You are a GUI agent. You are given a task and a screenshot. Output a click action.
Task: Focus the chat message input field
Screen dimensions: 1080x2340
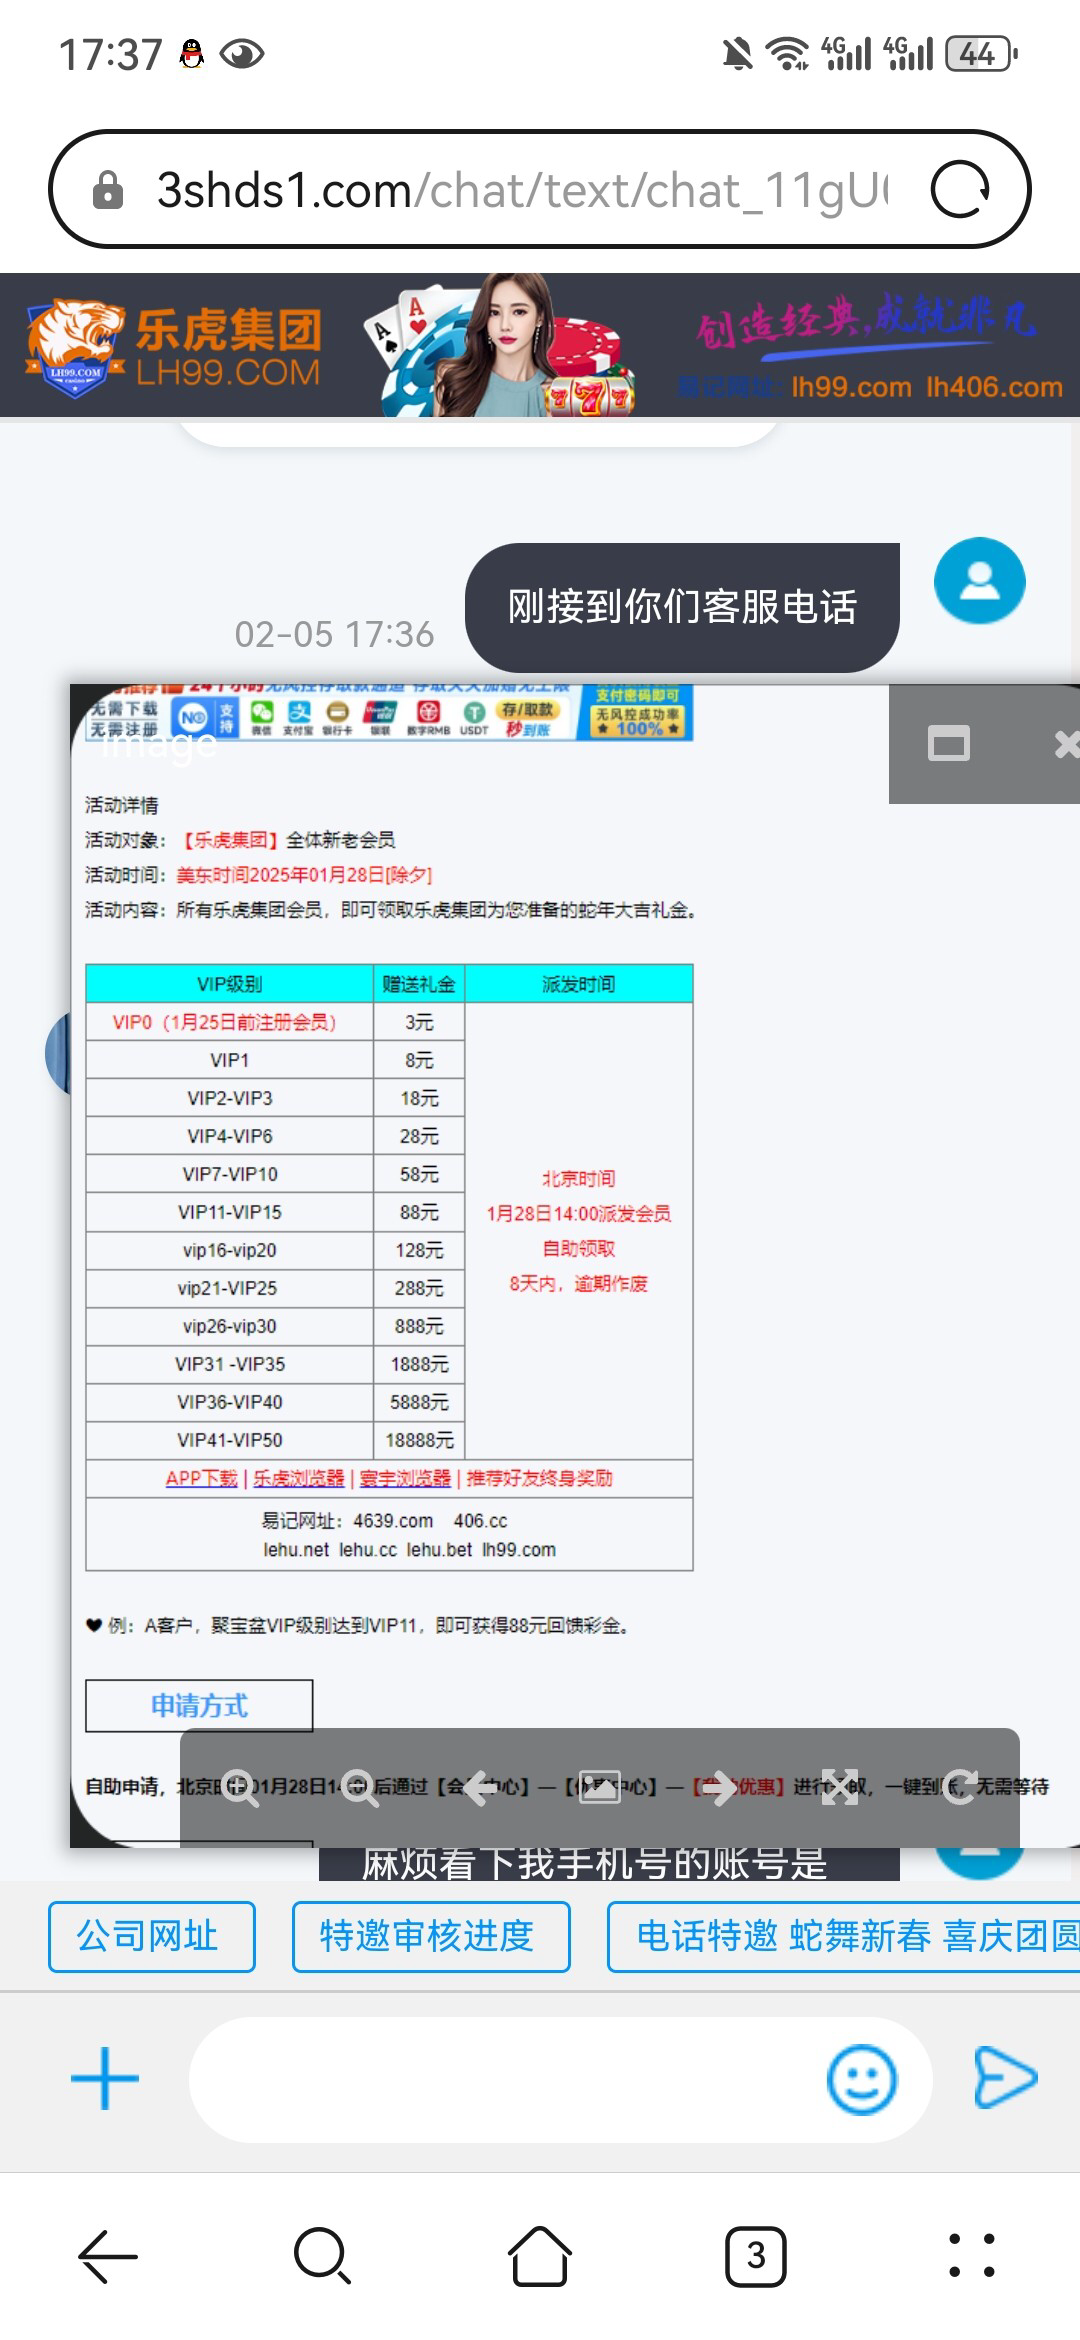[500, 2079]
